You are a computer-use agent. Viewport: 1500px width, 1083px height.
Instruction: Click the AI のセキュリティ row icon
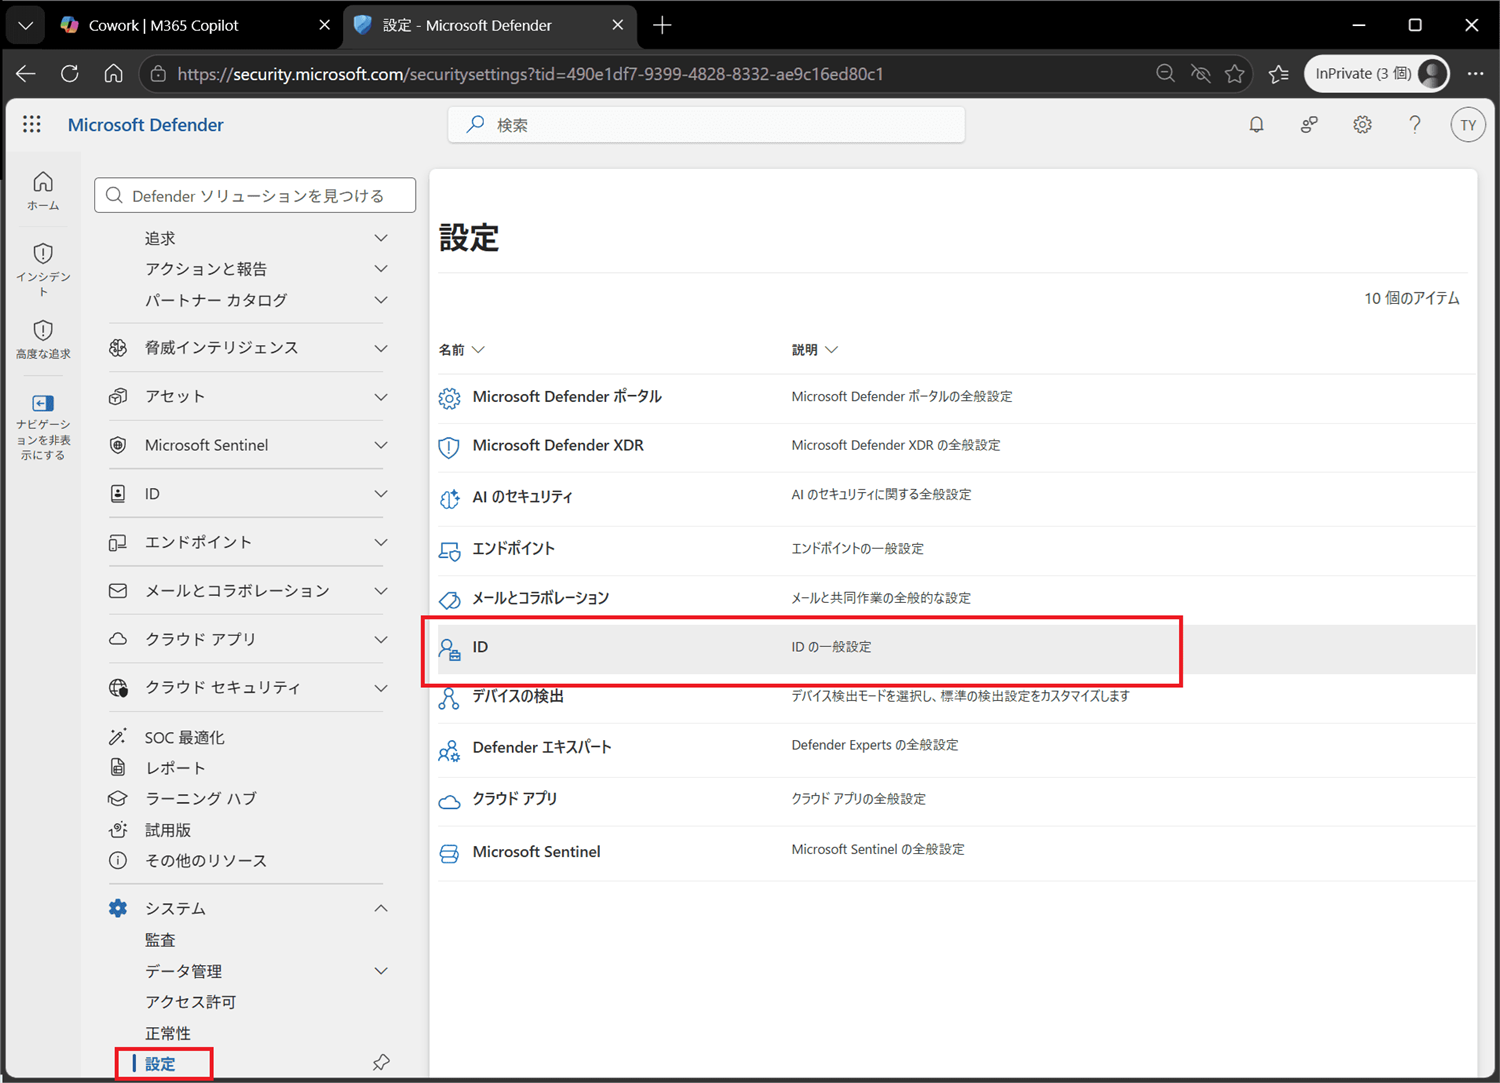[x=449, y=498]
